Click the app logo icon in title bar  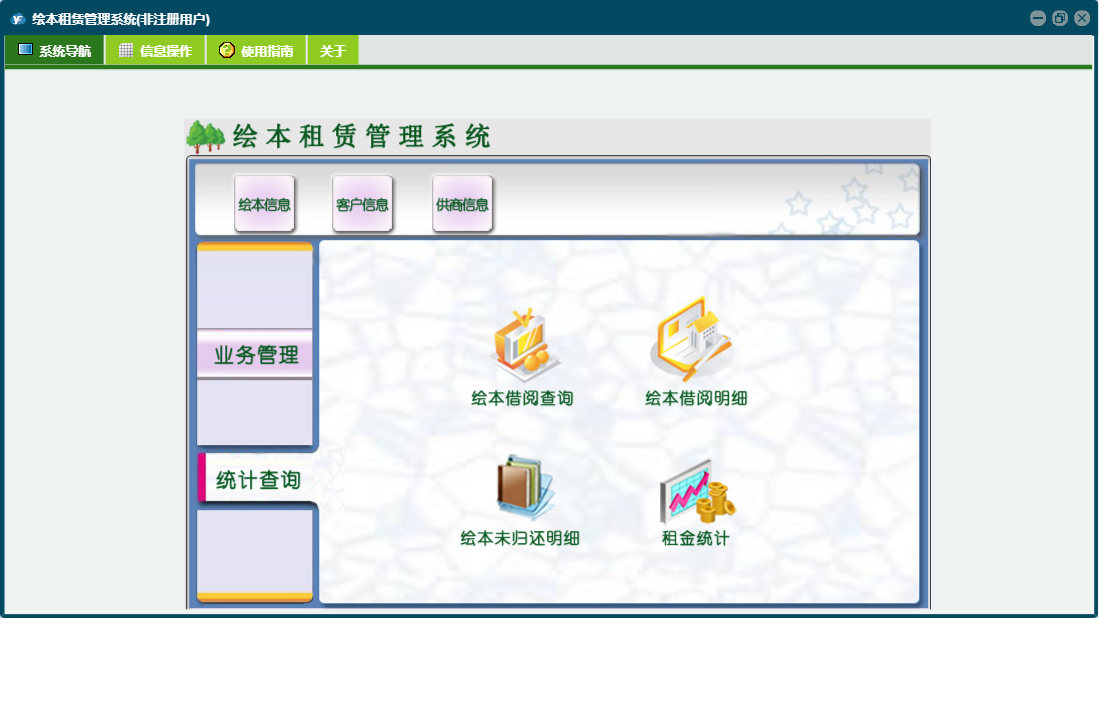pyautogui.click(x=18, y=19)
